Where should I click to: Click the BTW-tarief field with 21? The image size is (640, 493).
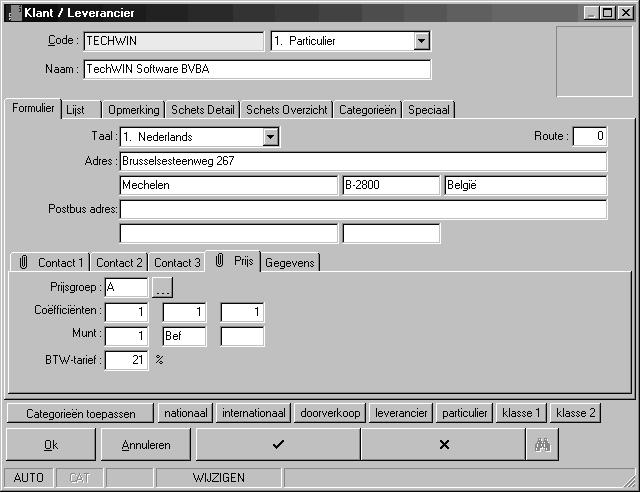(x=127, y=360)
